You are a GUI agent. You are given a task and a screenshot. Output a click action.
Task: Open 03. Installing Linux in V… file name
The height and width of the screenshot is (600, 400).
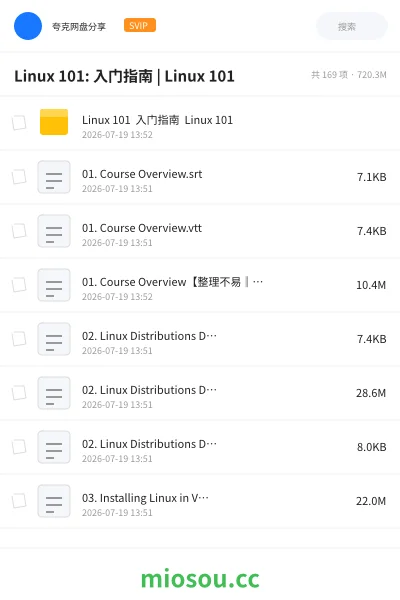(145, 498)
